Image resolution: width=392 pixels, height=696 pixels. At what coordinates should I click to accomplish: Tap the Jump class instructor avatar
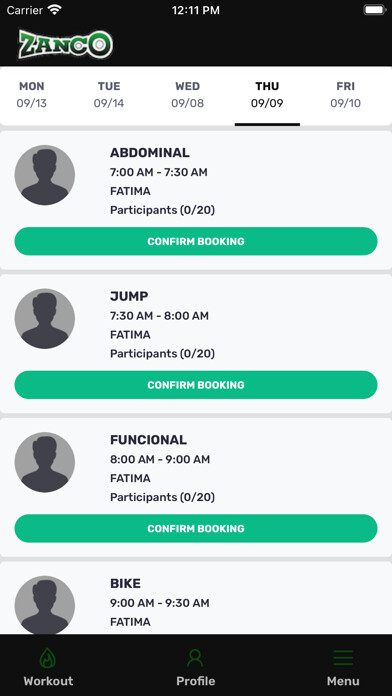pyautogui.click(x=45, y=319)
